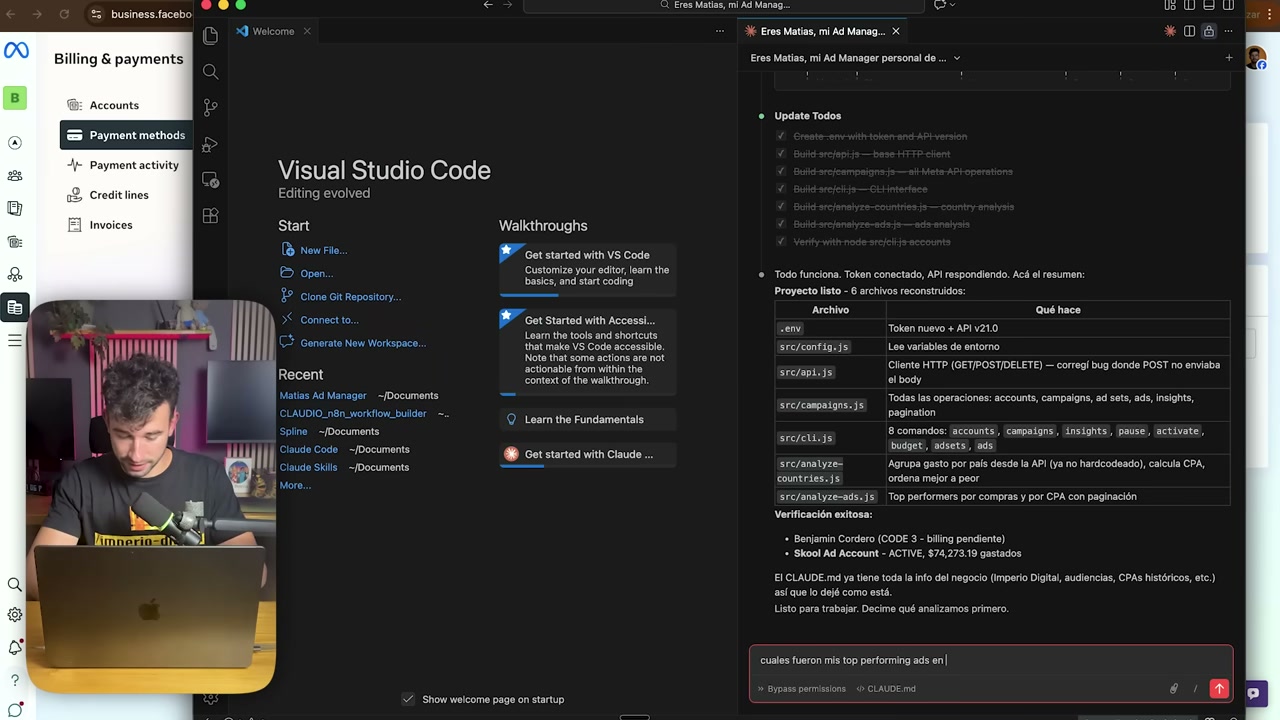Uncheck Show welcome page on startup
The height and width of the screenshot is (720, 1280).
coord(408,699)
